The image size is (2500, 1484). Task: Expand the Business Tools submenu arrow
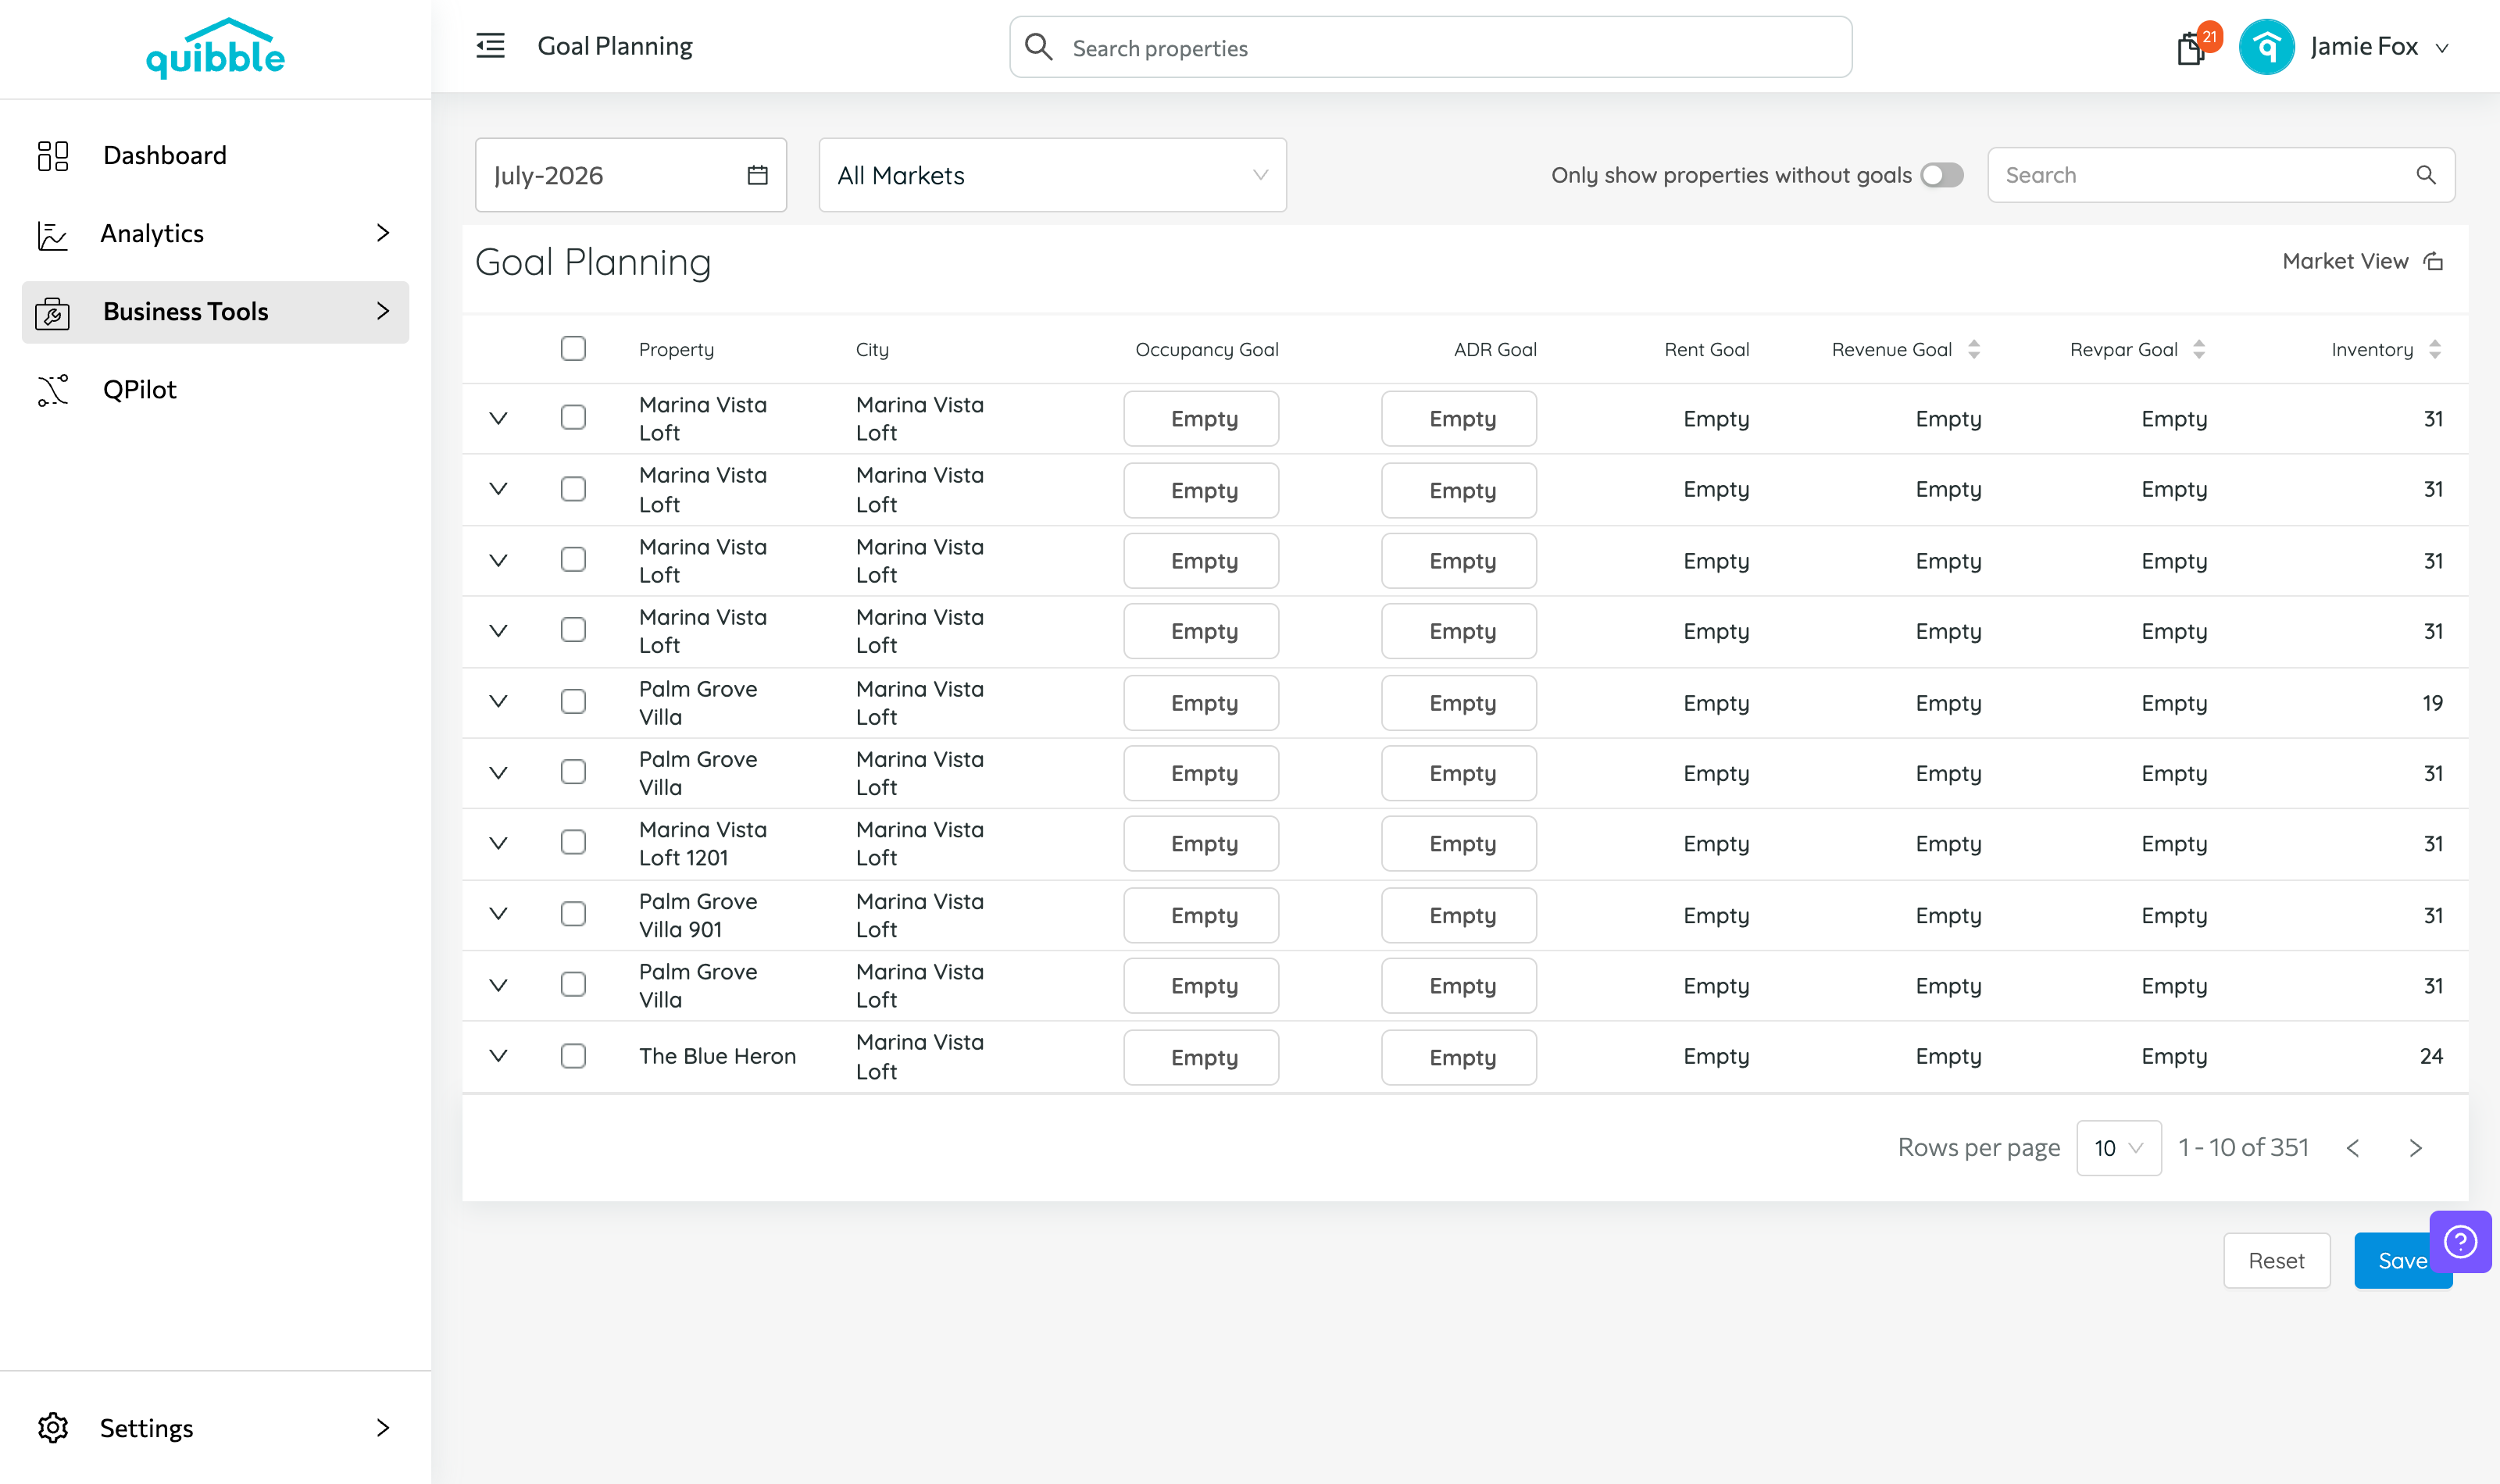pos(382,311)
